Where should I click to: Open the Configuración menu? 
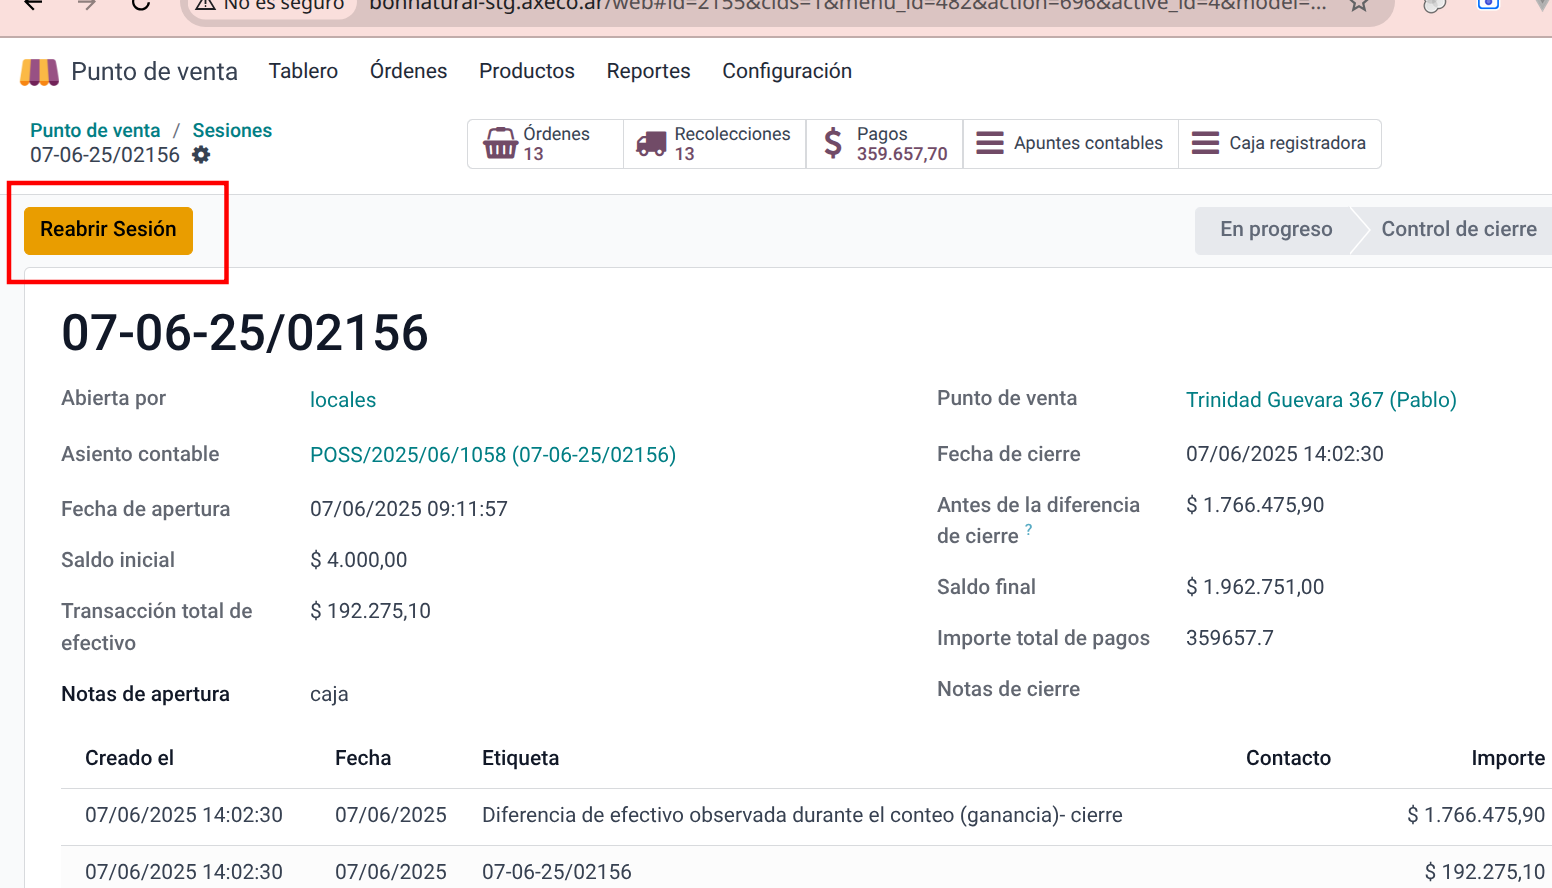click(786, 71)
